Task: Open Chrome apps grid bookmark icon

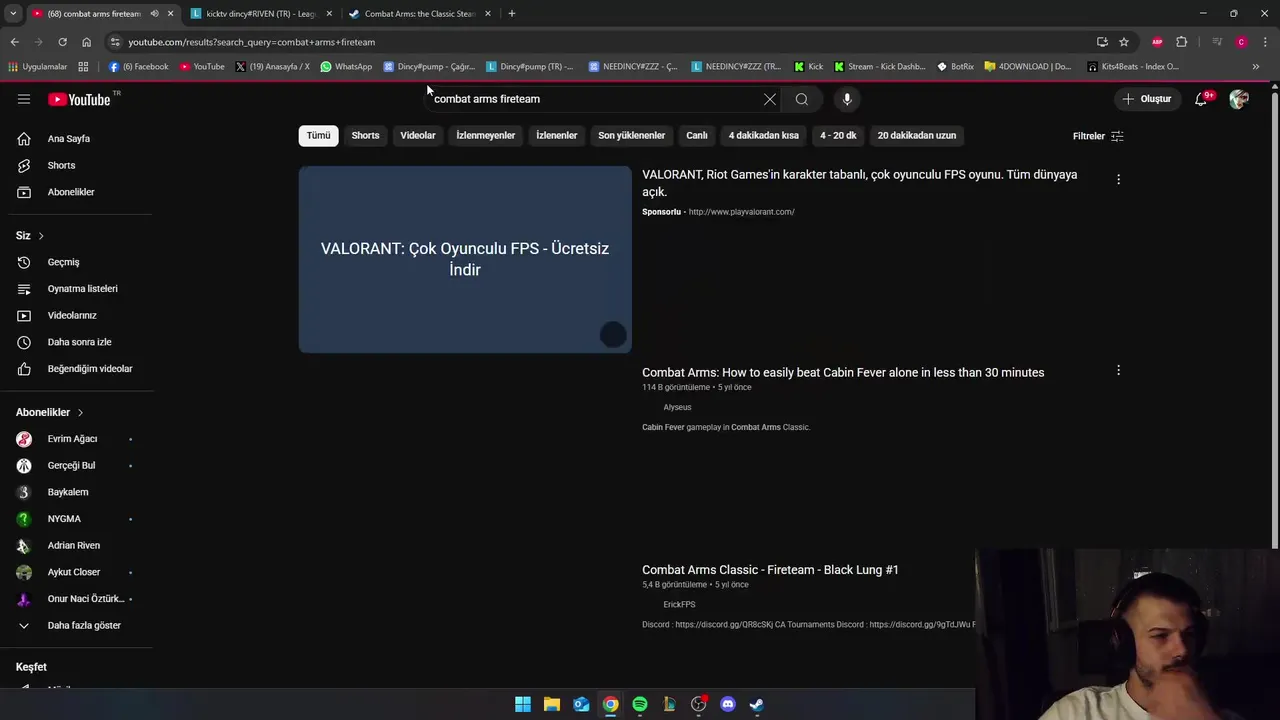Action: click(x=83, y=67)
